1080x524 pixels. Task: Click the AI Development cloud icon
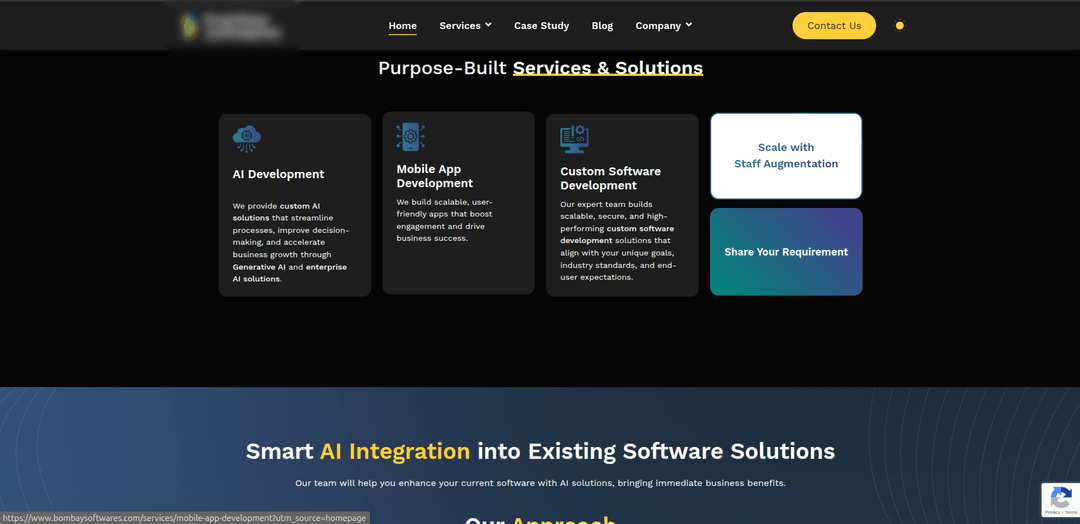click(x=247, y=139)
